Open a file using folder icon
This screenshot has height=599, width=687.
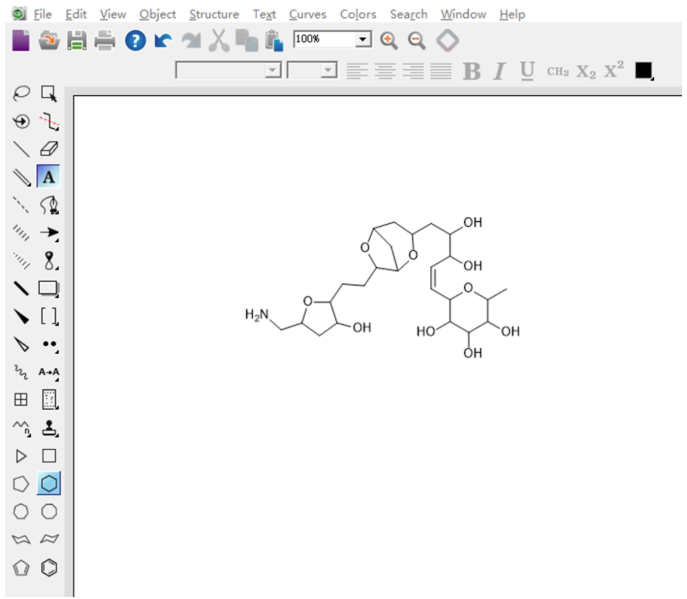point(49,41)
